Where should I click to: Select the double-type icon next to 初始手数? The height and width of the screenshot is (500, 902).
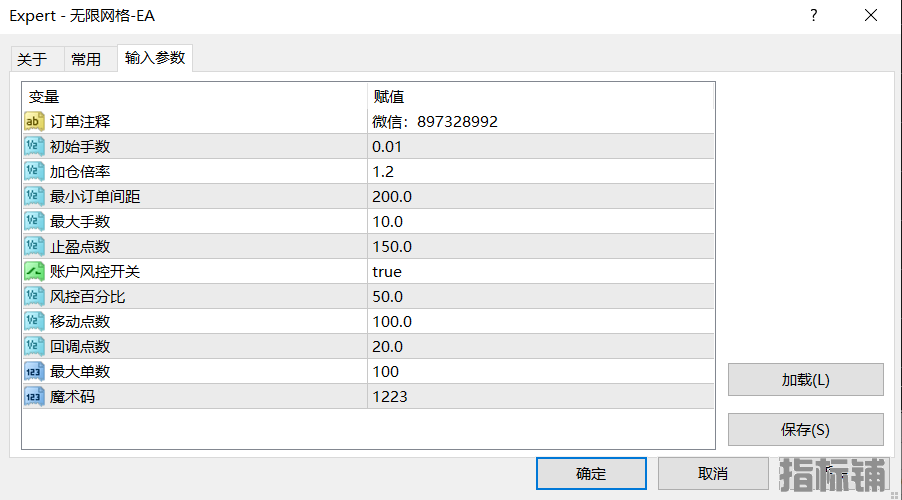[x=34, y=146]
